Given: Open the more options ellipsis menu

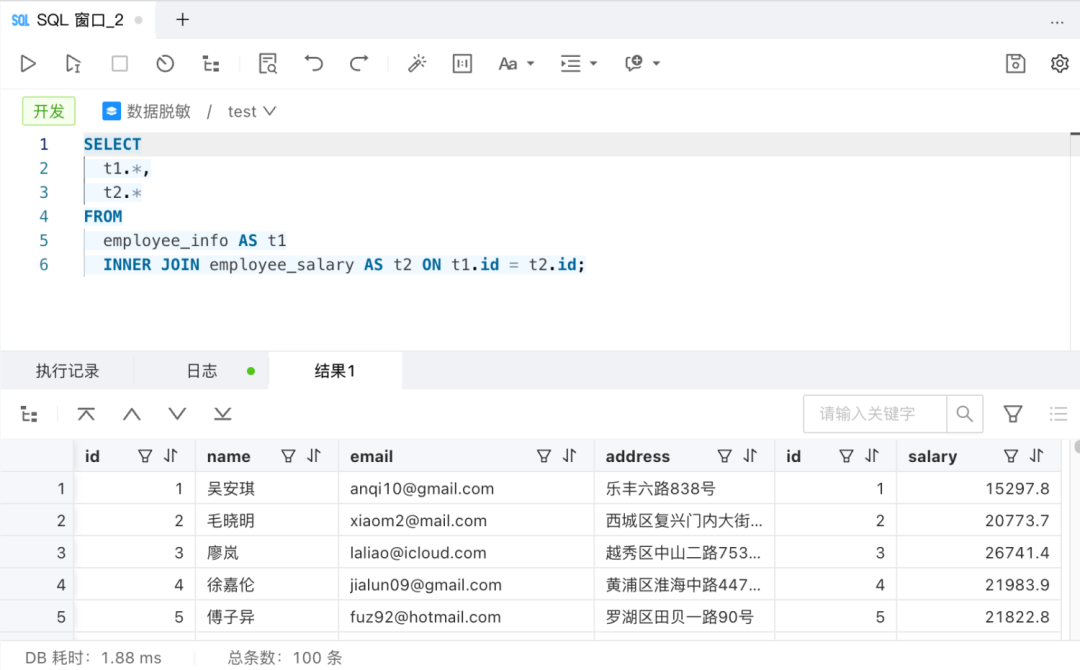Looking at the screenshot, I should click(1057, 23).
